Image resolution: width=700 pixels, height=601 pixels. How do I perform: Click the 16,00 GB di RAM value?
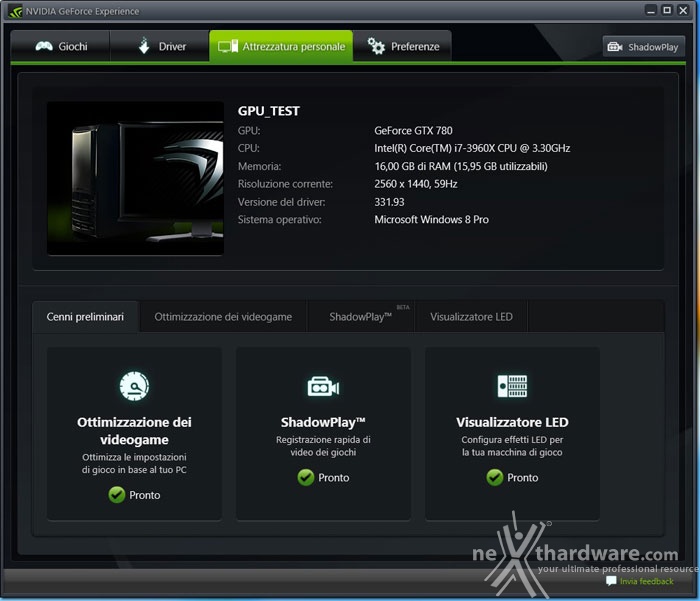pos(461,166)
